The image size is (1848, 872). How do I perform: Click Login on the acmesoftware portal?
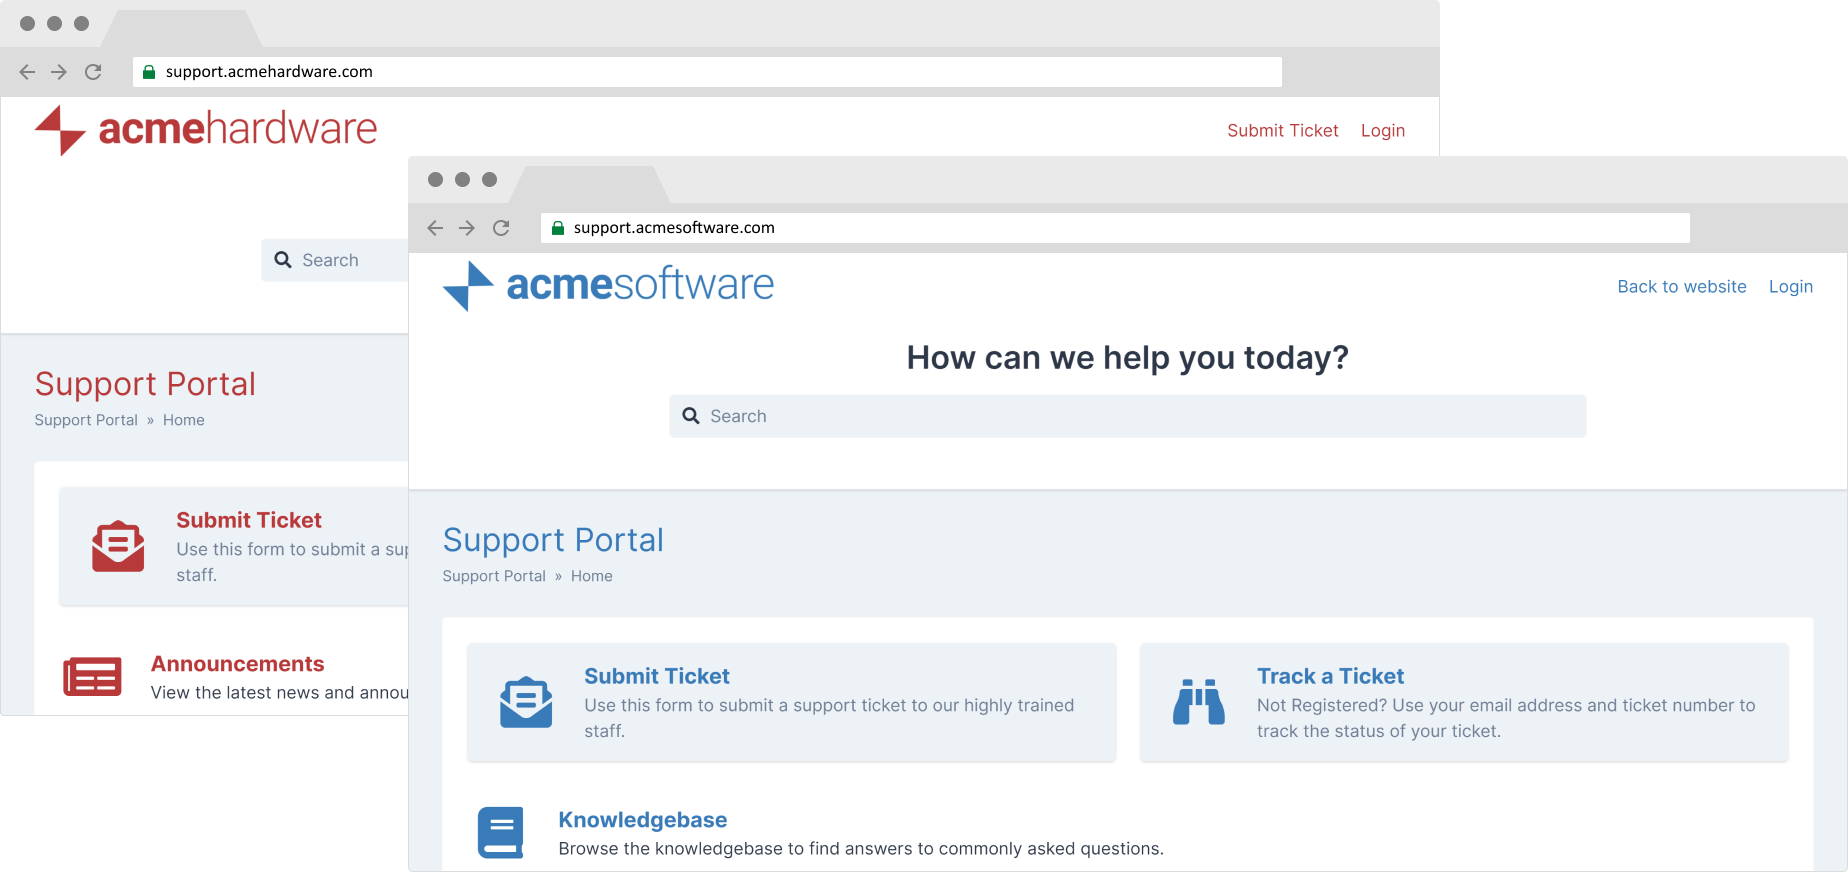click(x=1790, y=287)
